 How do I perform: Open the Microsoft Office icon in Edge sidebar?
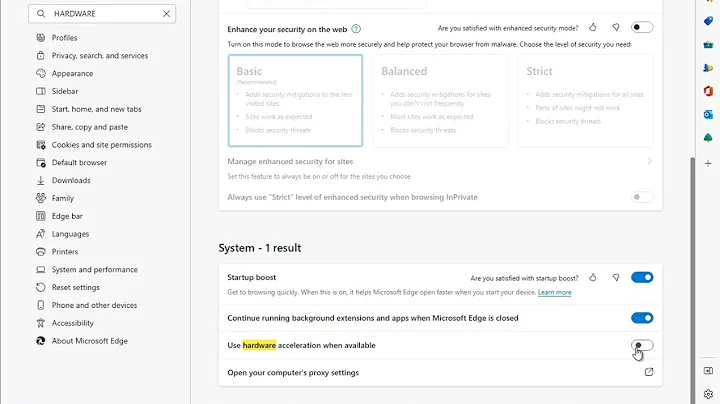pyautogui.click(x=708, y=91)
